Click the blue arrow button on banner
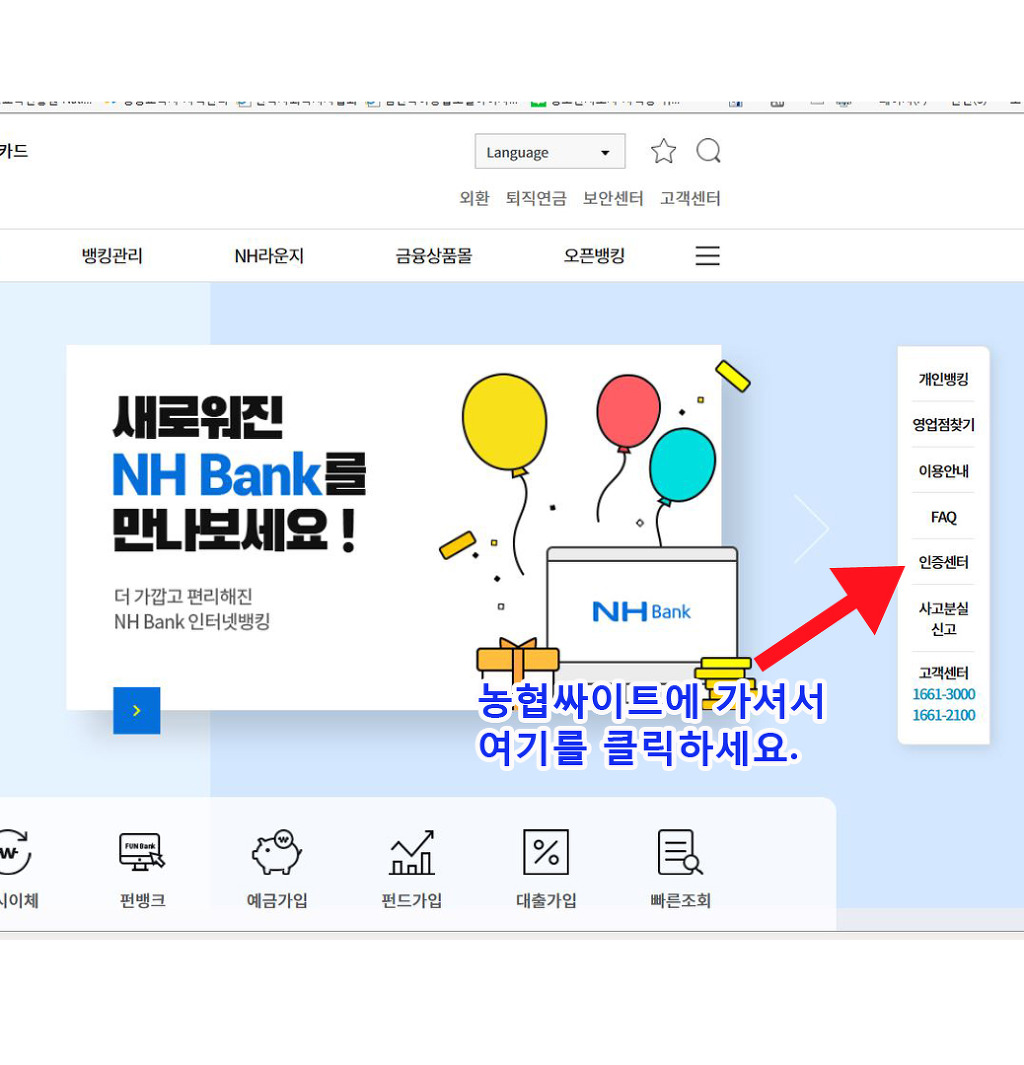1024x1065 pixels. pyautogui.click(x=136, y=710)
